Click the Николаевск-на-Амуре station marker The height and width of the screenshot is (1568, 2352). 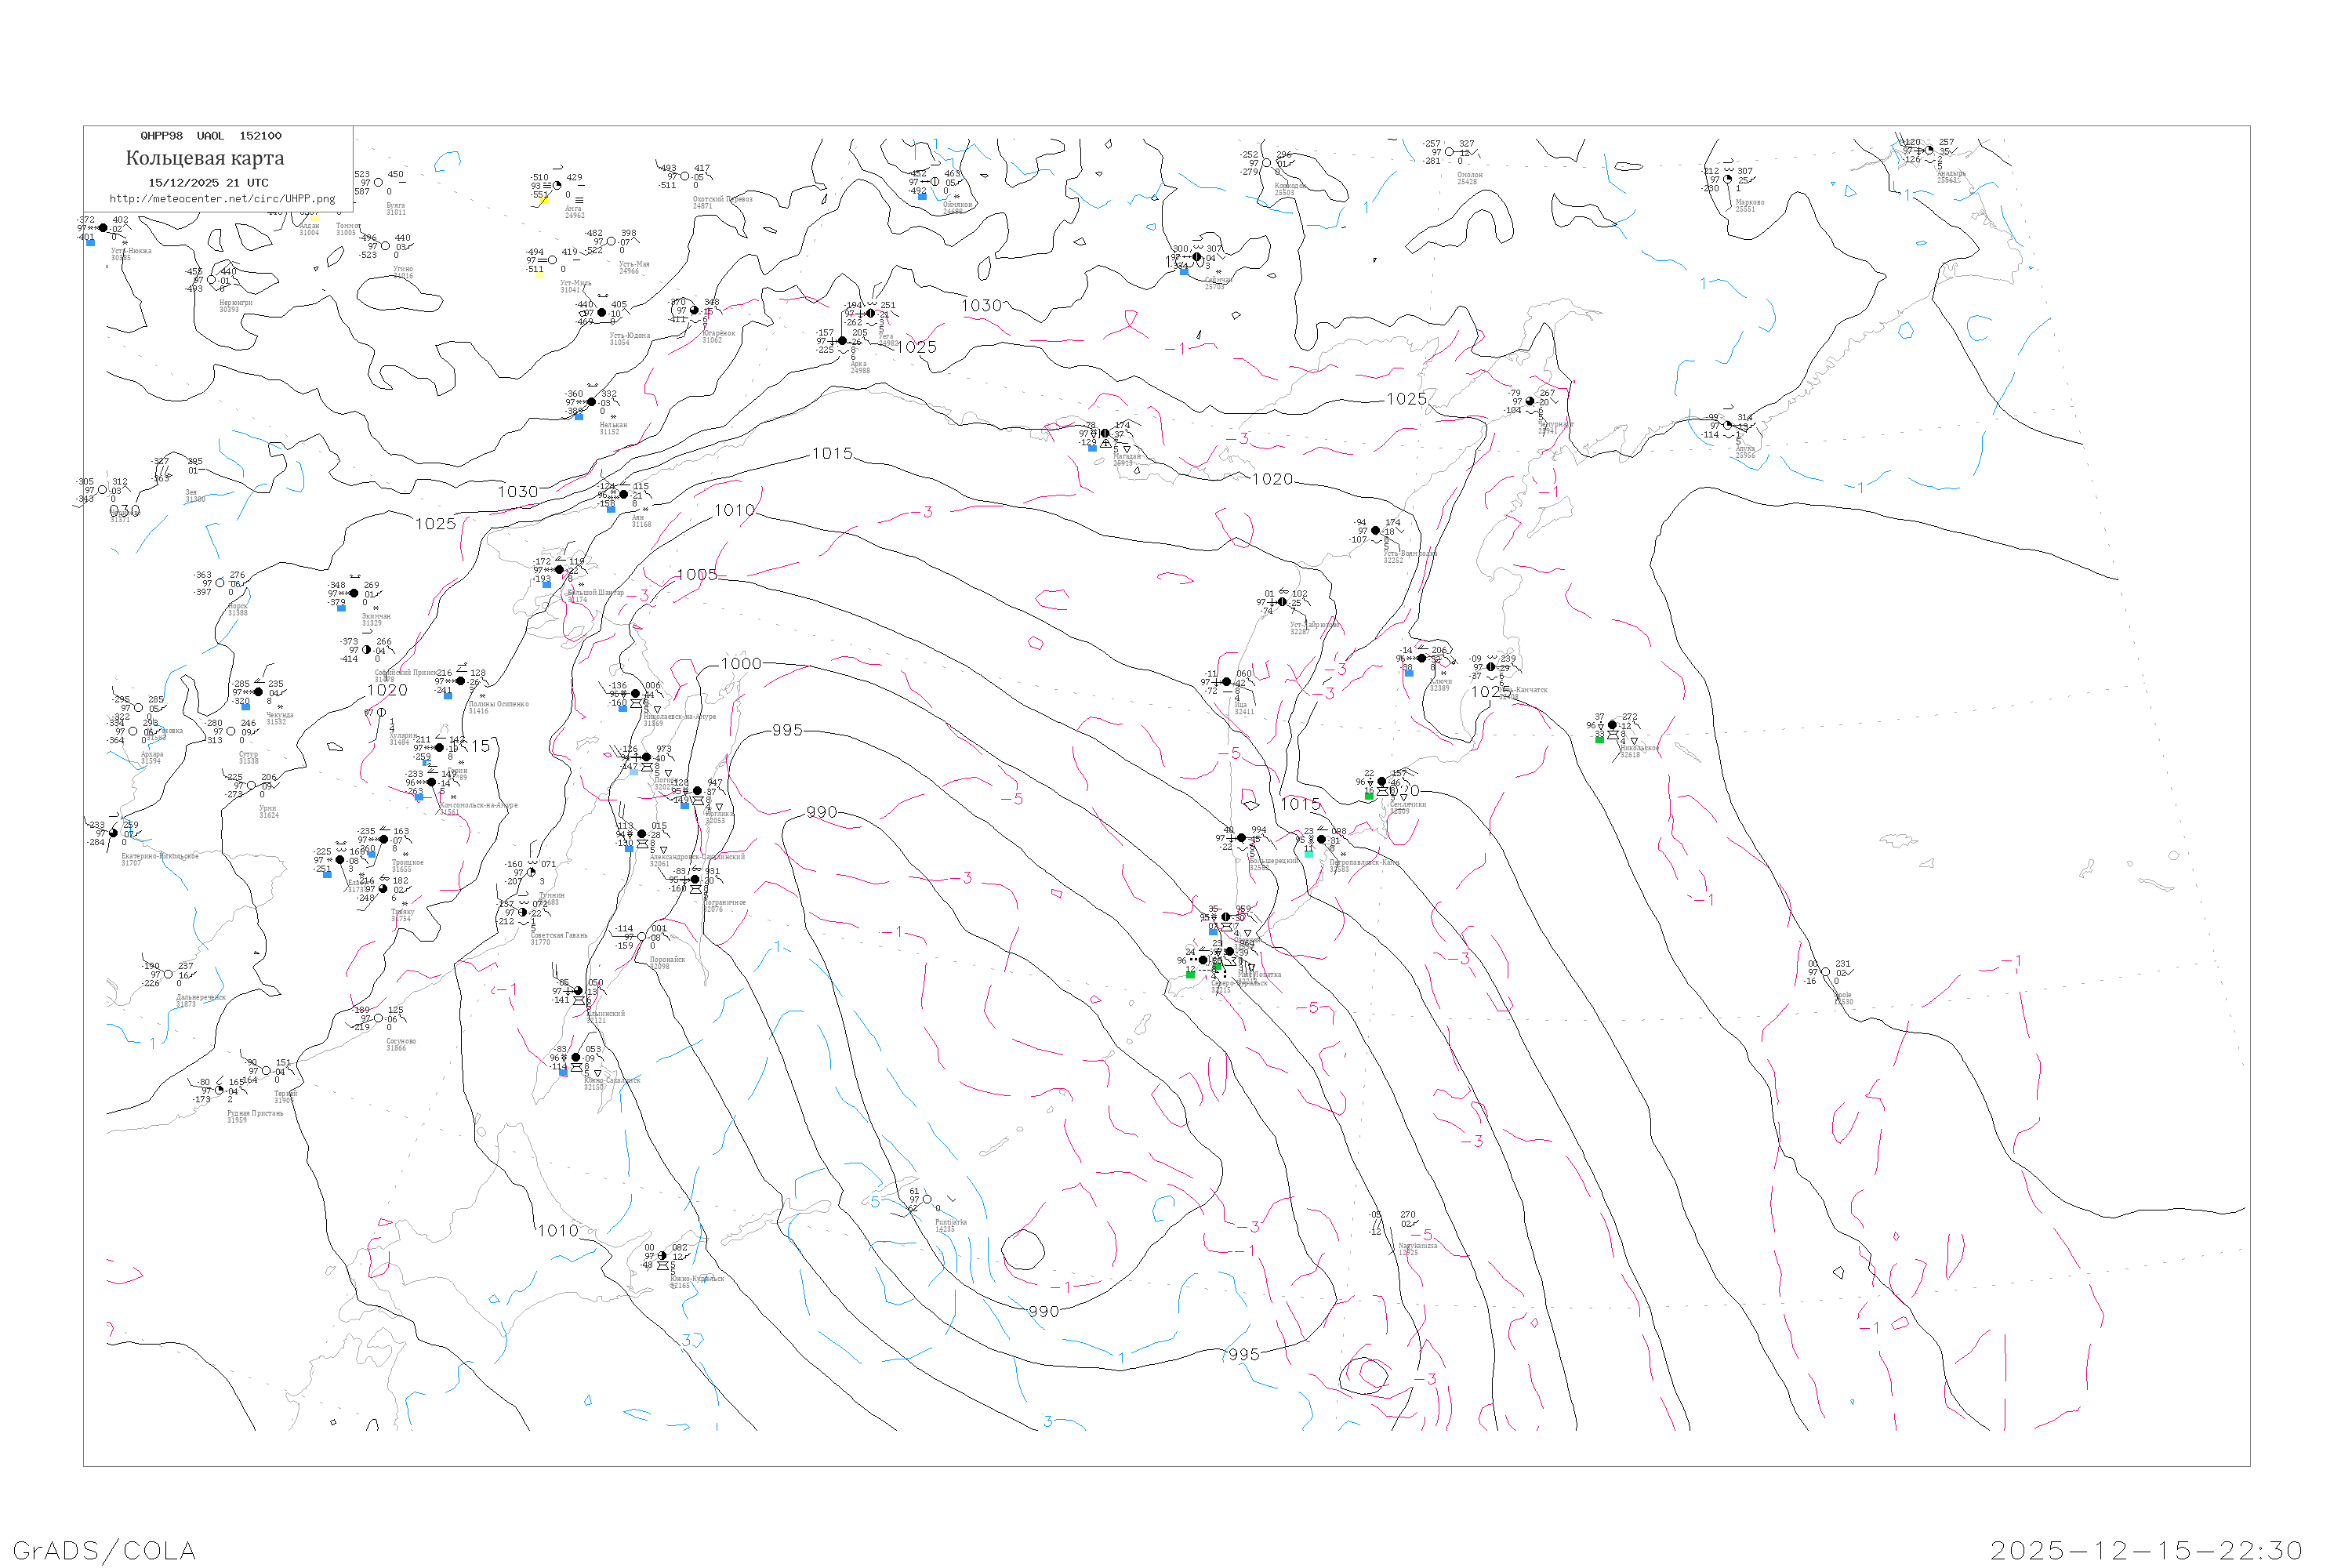(x=635, y=693)
